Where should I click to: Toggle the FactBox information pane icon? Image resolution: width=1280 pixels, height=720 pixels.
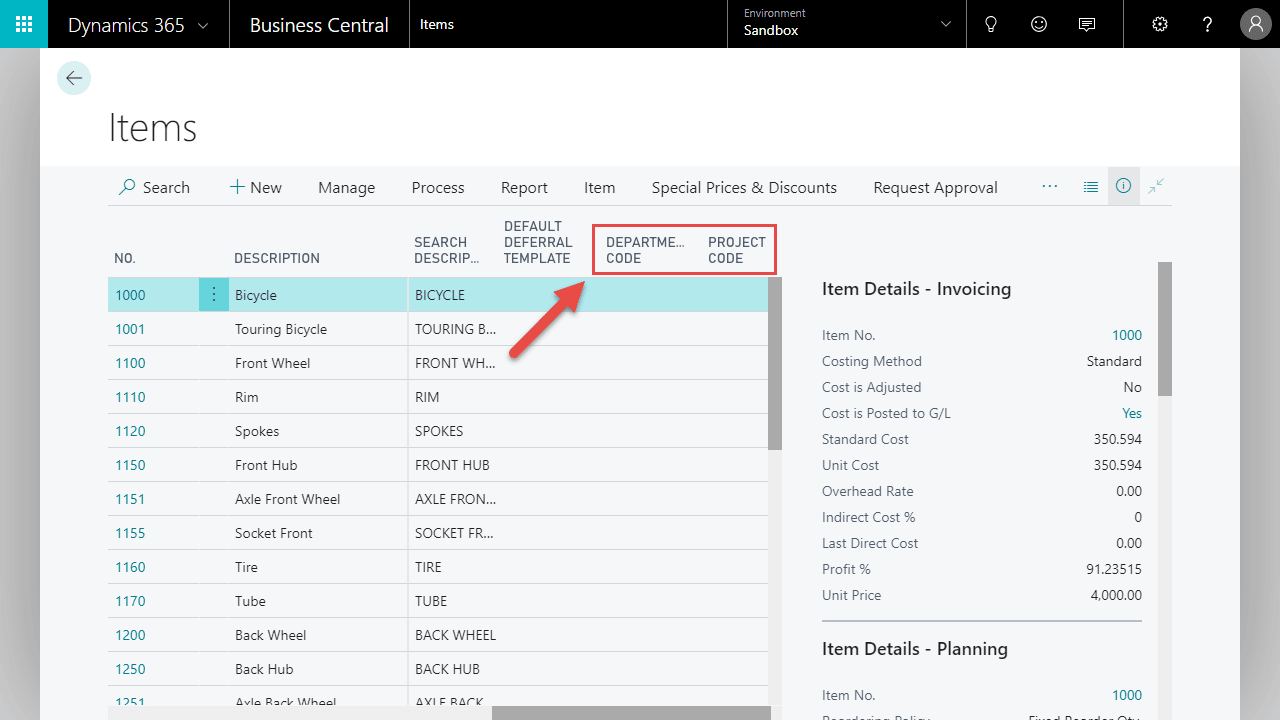tap(1123, 186)
